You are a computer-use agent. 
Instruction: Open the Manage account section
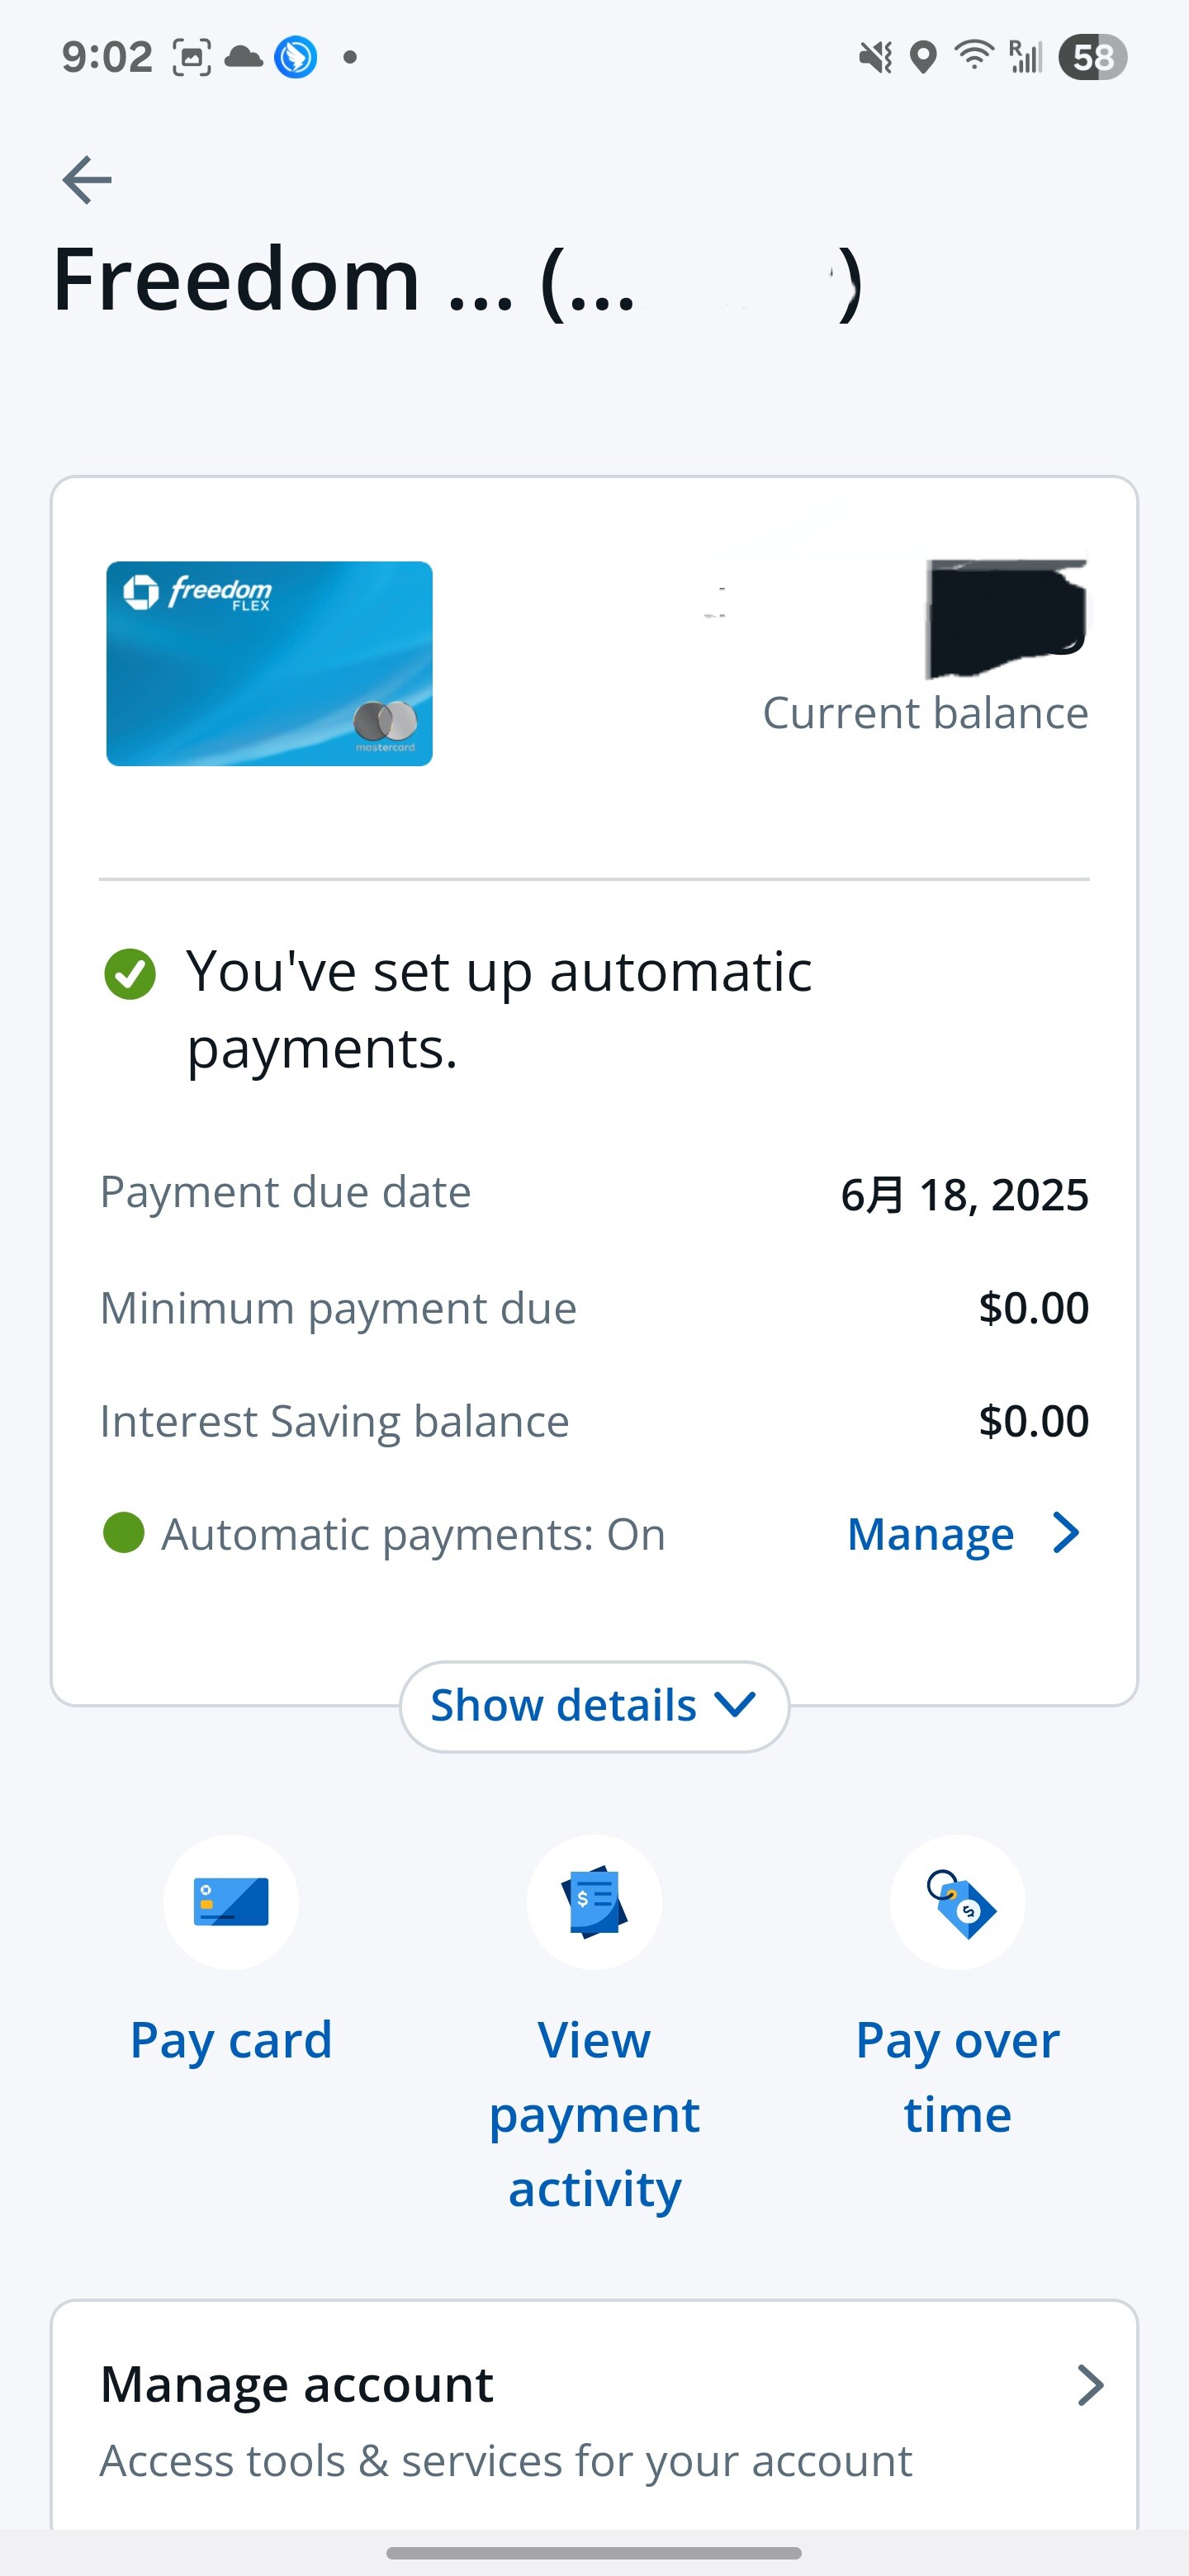(x=594, y=2419)
